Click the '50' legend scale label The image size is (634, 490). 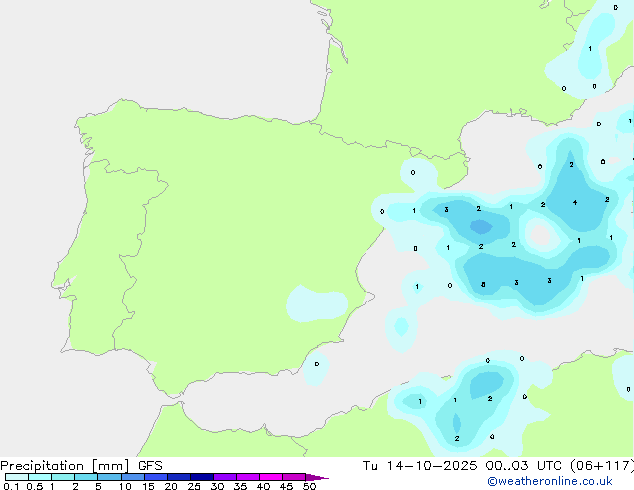point(309,486)
